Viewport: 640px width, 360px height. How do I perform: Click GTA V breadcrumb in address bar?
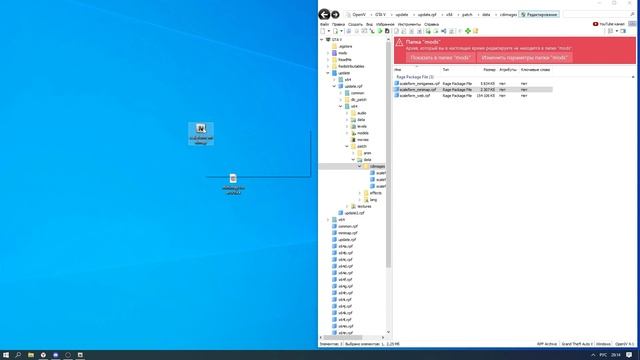tap(380, 14)
